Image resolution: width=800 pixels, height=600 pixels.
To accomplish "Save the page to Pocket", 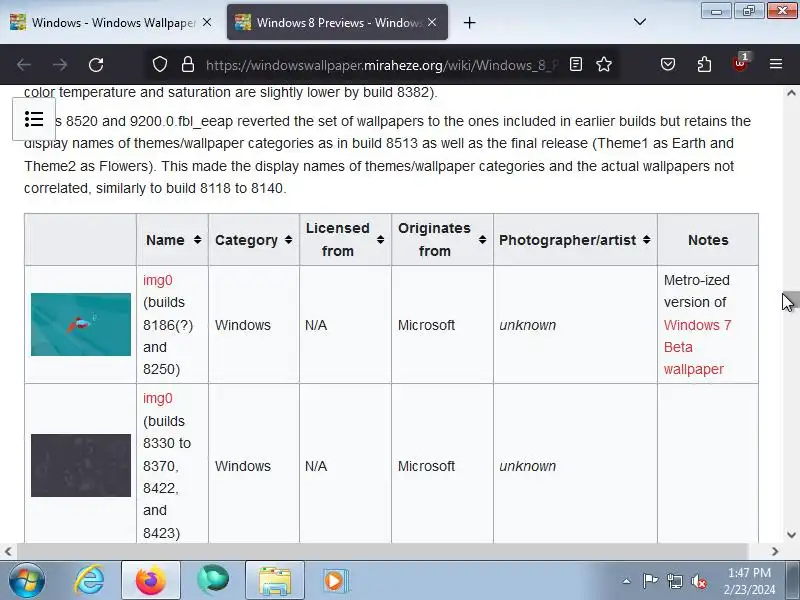I will (668, 64).
